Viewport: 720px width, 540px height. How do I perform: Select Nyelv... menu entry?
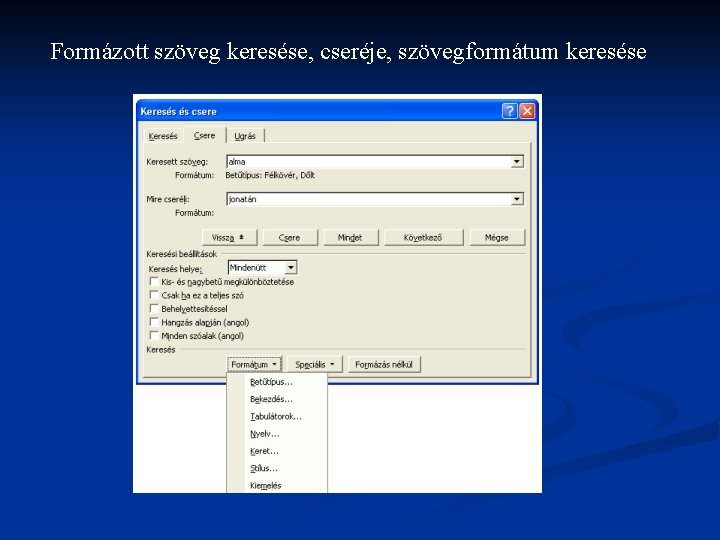277,434
